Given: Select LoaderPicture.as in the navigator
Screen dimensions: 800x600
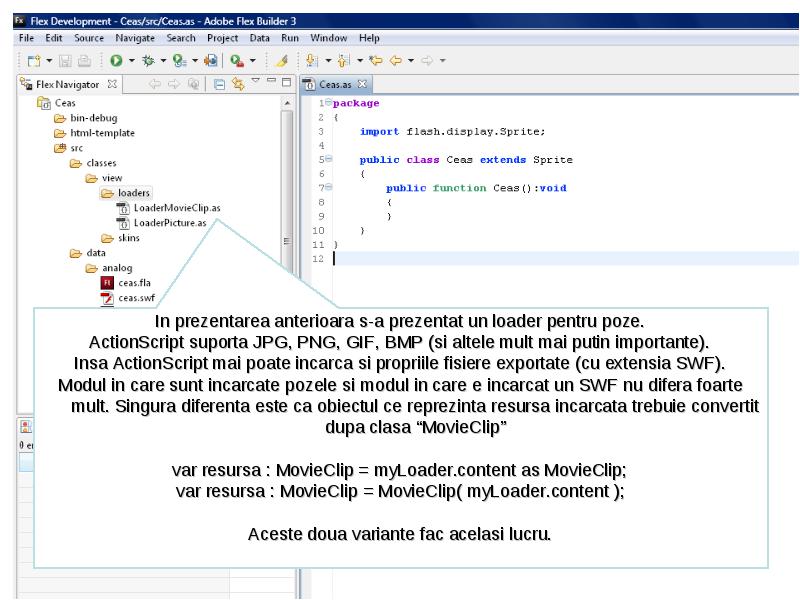Looking at the screenshot, I should [x=170, y=223].
